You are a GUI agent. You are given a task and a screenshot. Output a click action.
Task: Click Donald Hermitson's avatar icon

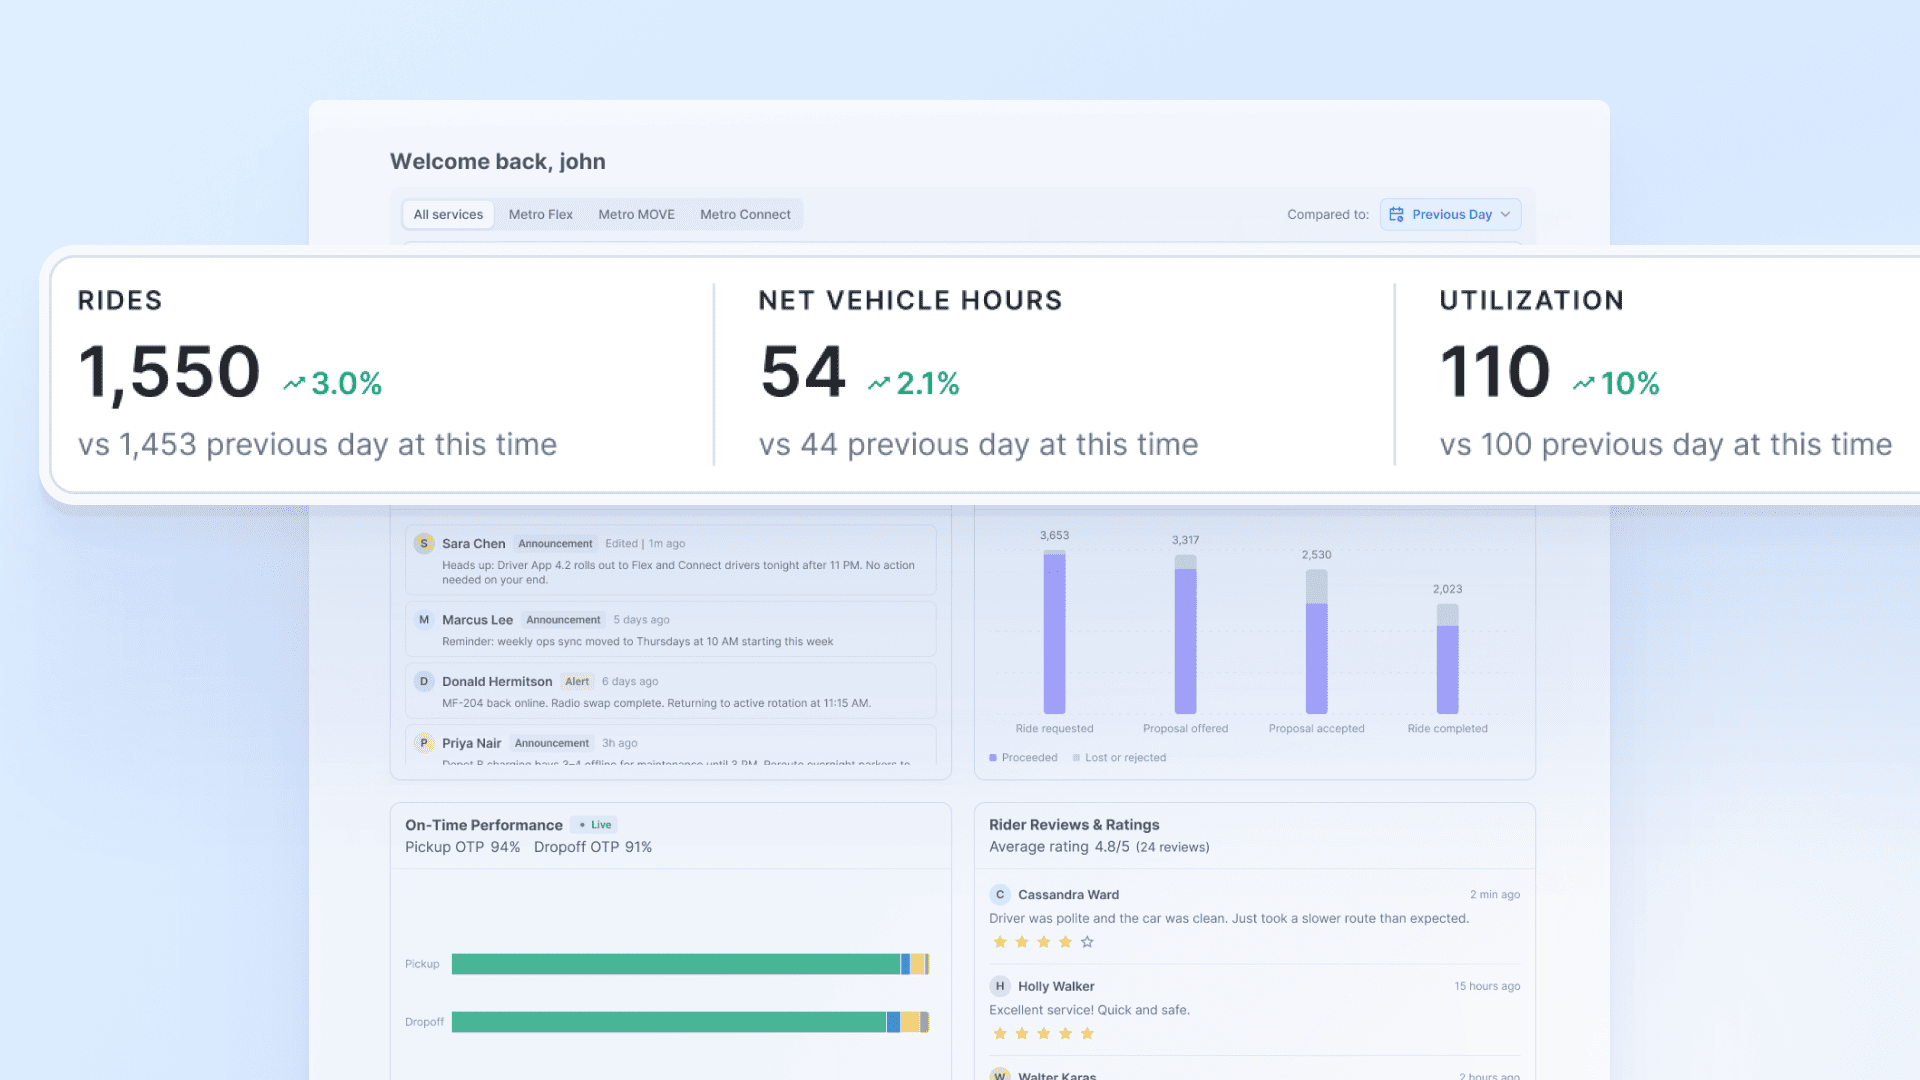424,681
